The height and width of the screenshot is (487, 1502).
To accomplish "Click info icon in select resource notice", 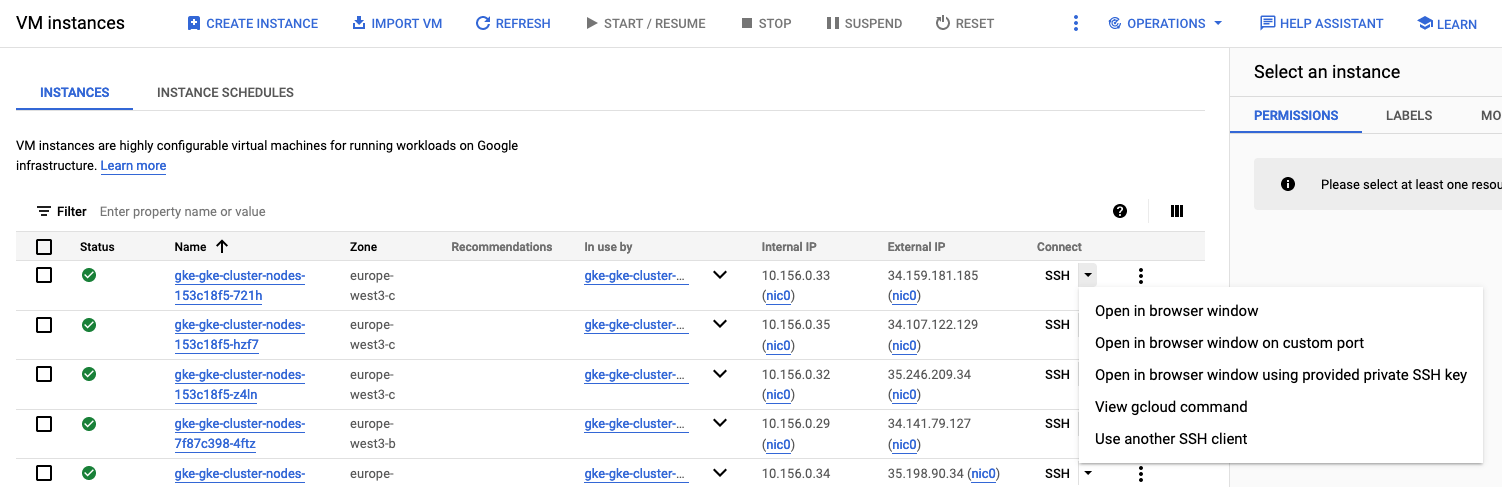I will (x=1288, y=184).
